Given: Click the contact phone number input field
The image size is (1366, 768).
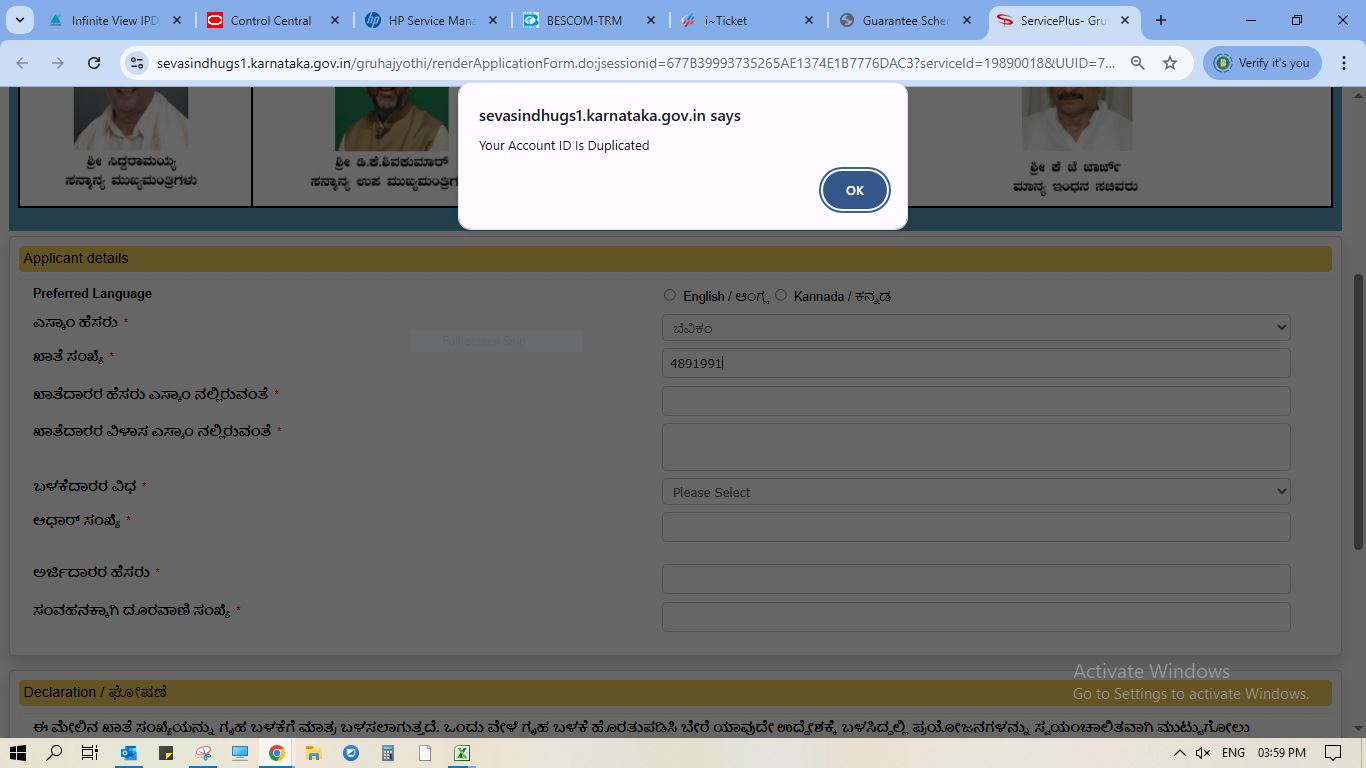Looking at the screenshot, I should click(x=976, y=617).
